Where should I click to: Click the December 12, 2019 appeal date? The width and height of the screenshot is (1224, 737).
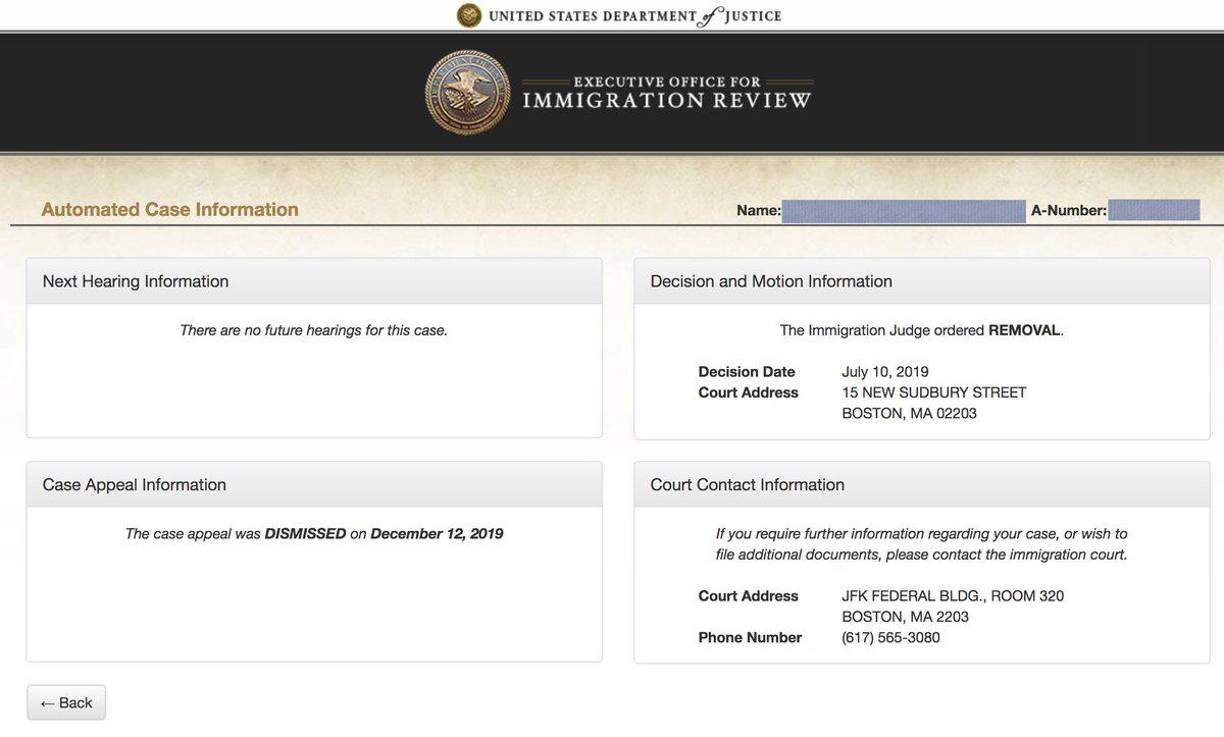437,534
